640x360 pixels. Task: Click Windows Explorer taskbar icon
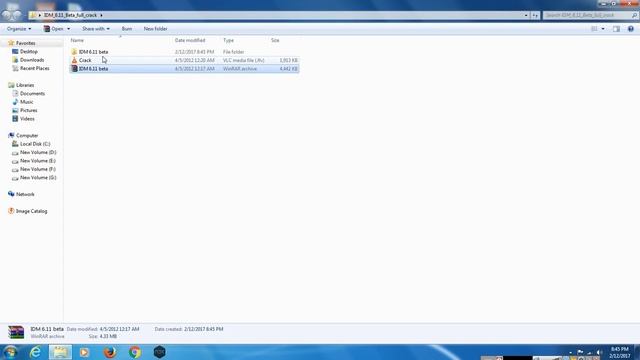click(x=60, y=352)
